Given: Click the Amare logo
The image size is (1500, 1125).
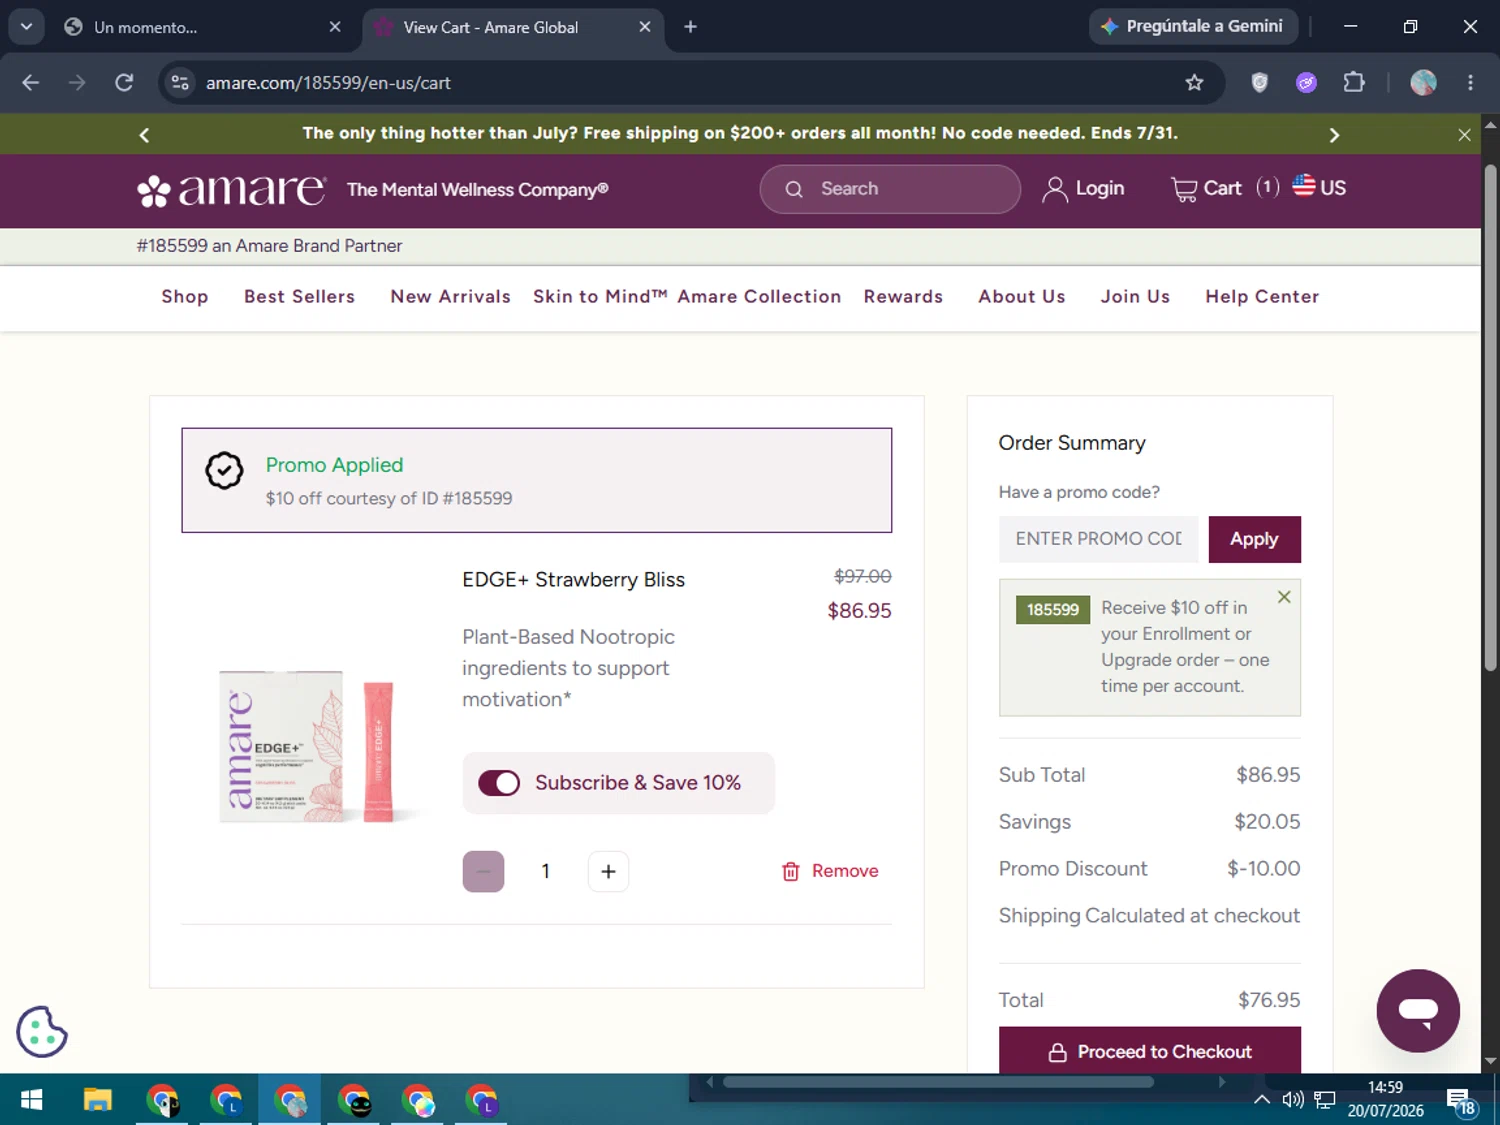Looking at the screenshot, I should coord(232,190).
